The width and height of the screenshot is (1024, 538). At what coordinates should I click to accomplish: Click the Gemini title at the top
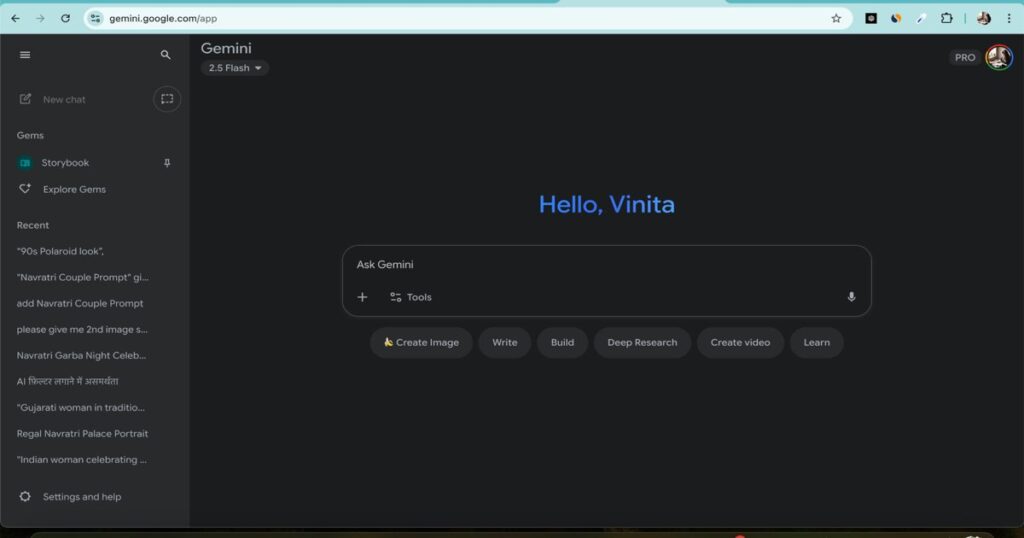click(226, 48)
